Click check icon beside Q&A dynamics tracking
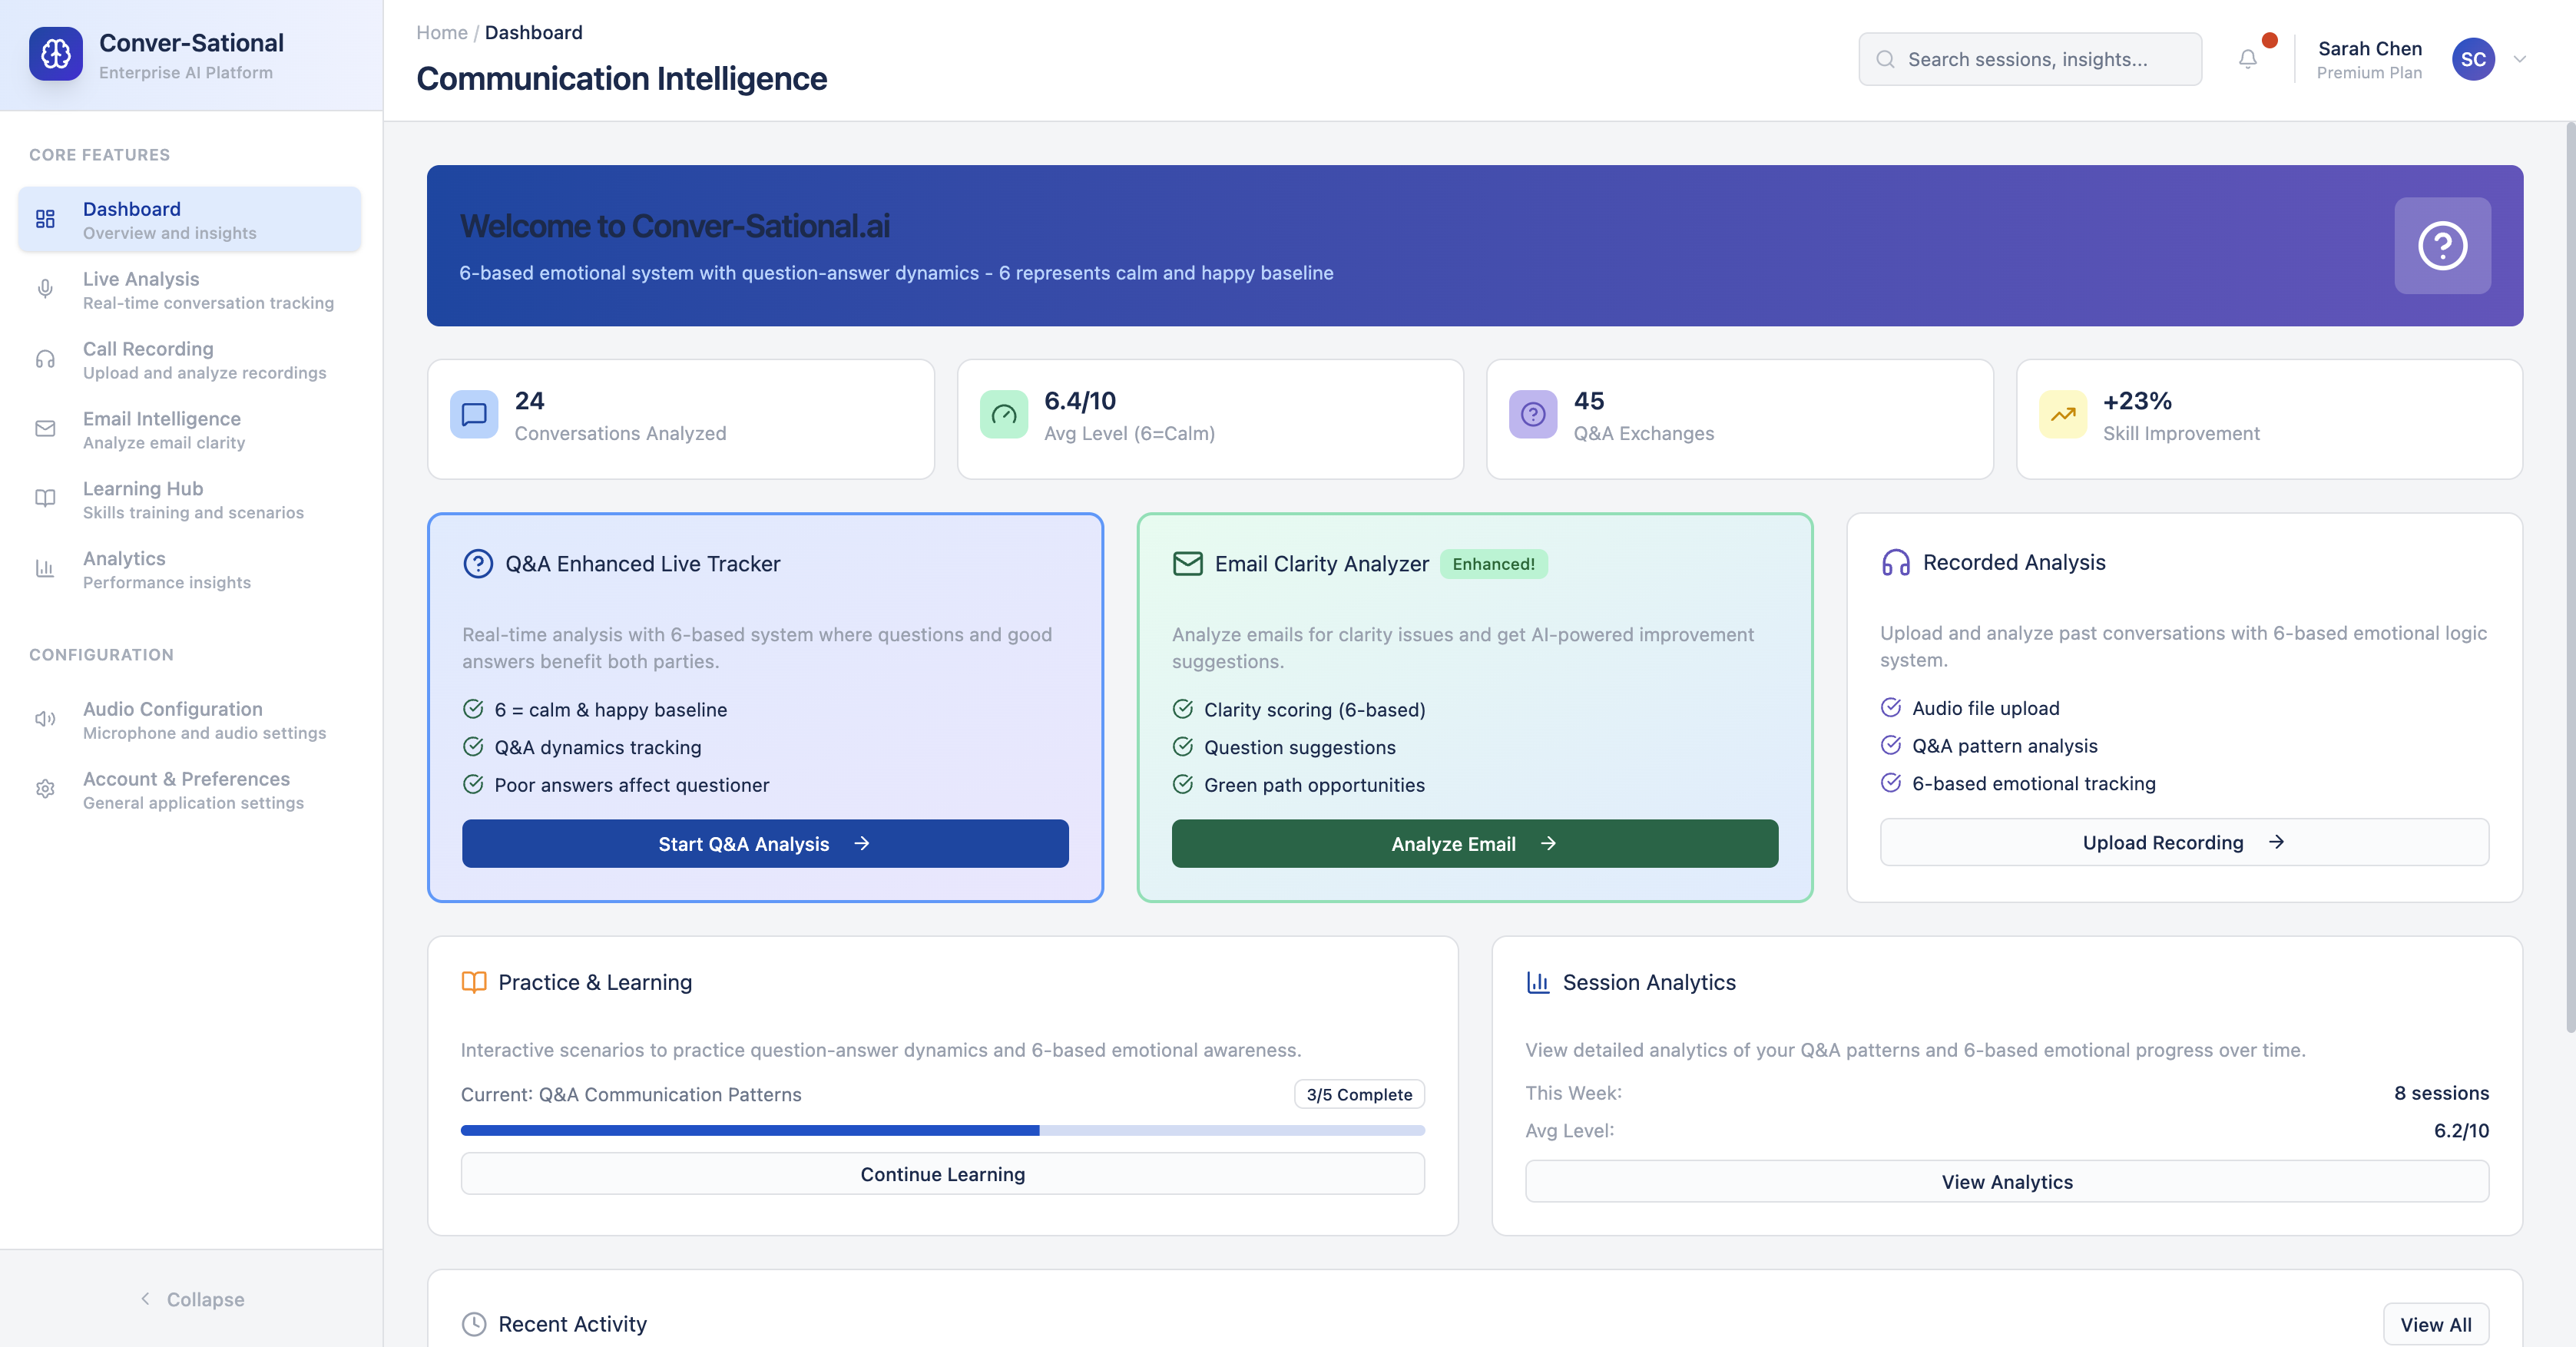 [x=473, y=747]
